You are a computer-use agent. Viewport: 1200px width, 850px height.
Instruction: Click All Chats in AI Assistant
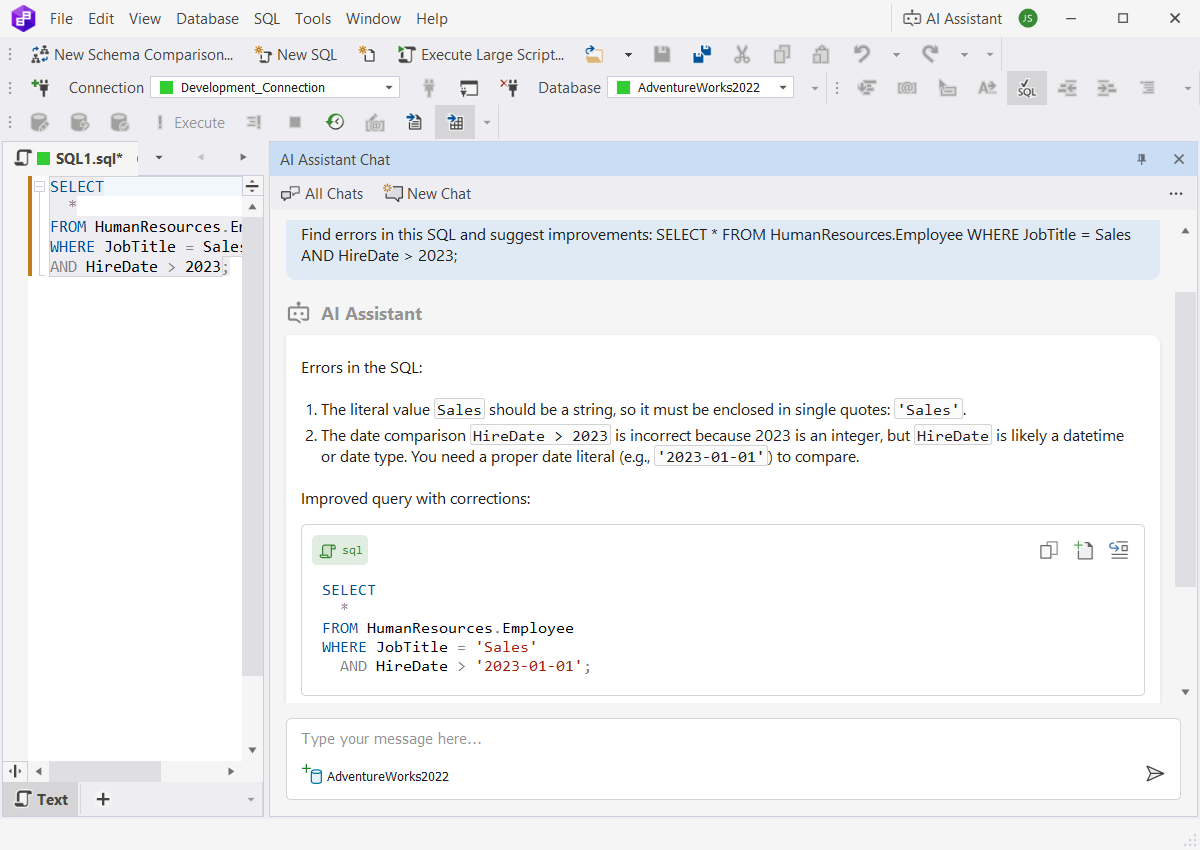click(322, 193)
